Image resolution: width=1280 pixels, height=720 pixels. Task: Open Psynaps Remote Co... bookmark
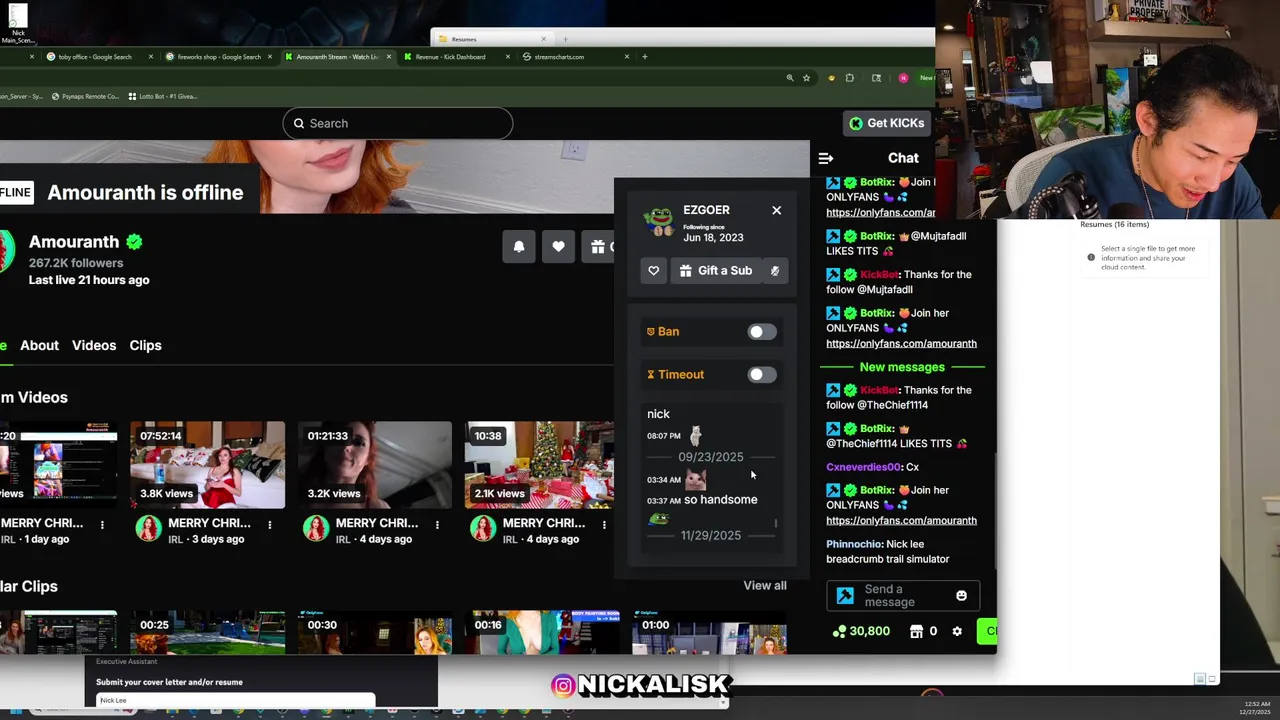pos(86,97)
